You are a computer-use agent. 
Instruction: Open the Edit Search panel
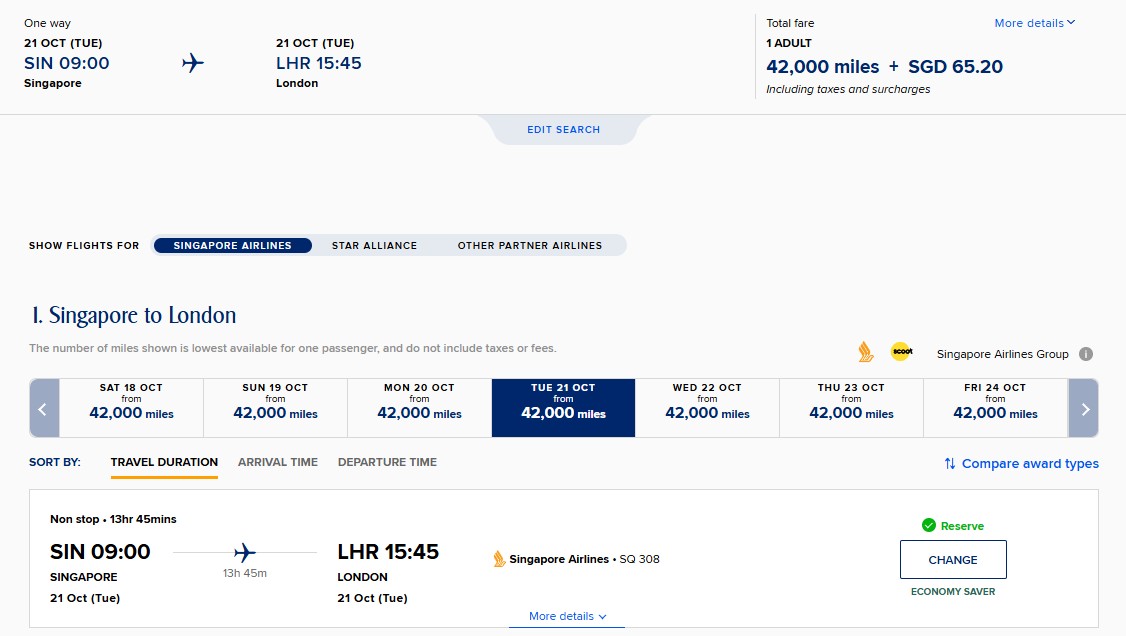[564, 130]
